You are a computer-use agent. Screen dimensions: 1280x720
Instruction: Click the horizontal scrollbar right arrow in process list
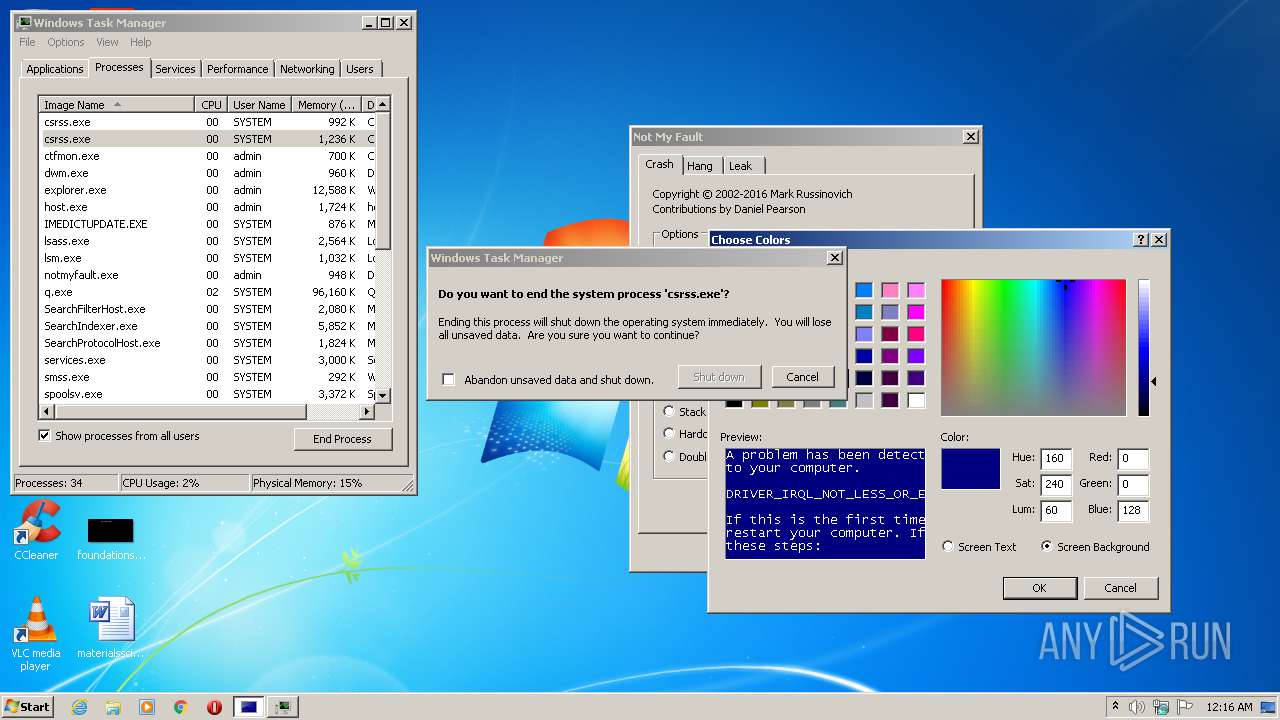(367, 411)
